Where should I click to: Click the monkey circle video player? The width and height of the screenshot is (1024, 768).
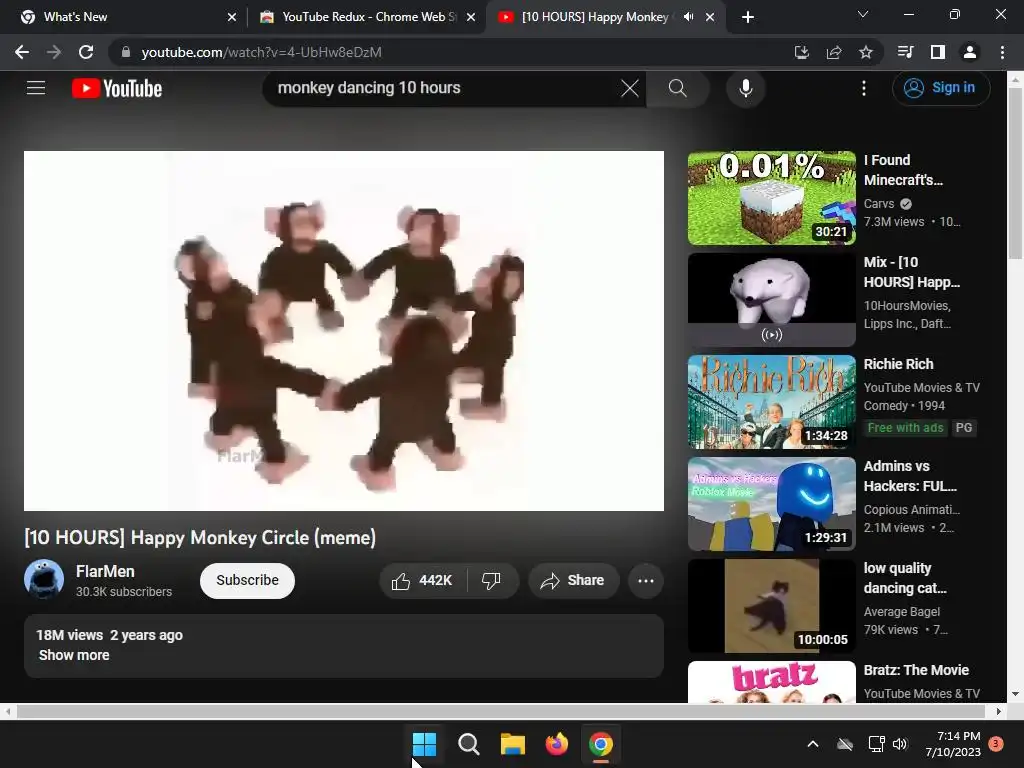344,331
